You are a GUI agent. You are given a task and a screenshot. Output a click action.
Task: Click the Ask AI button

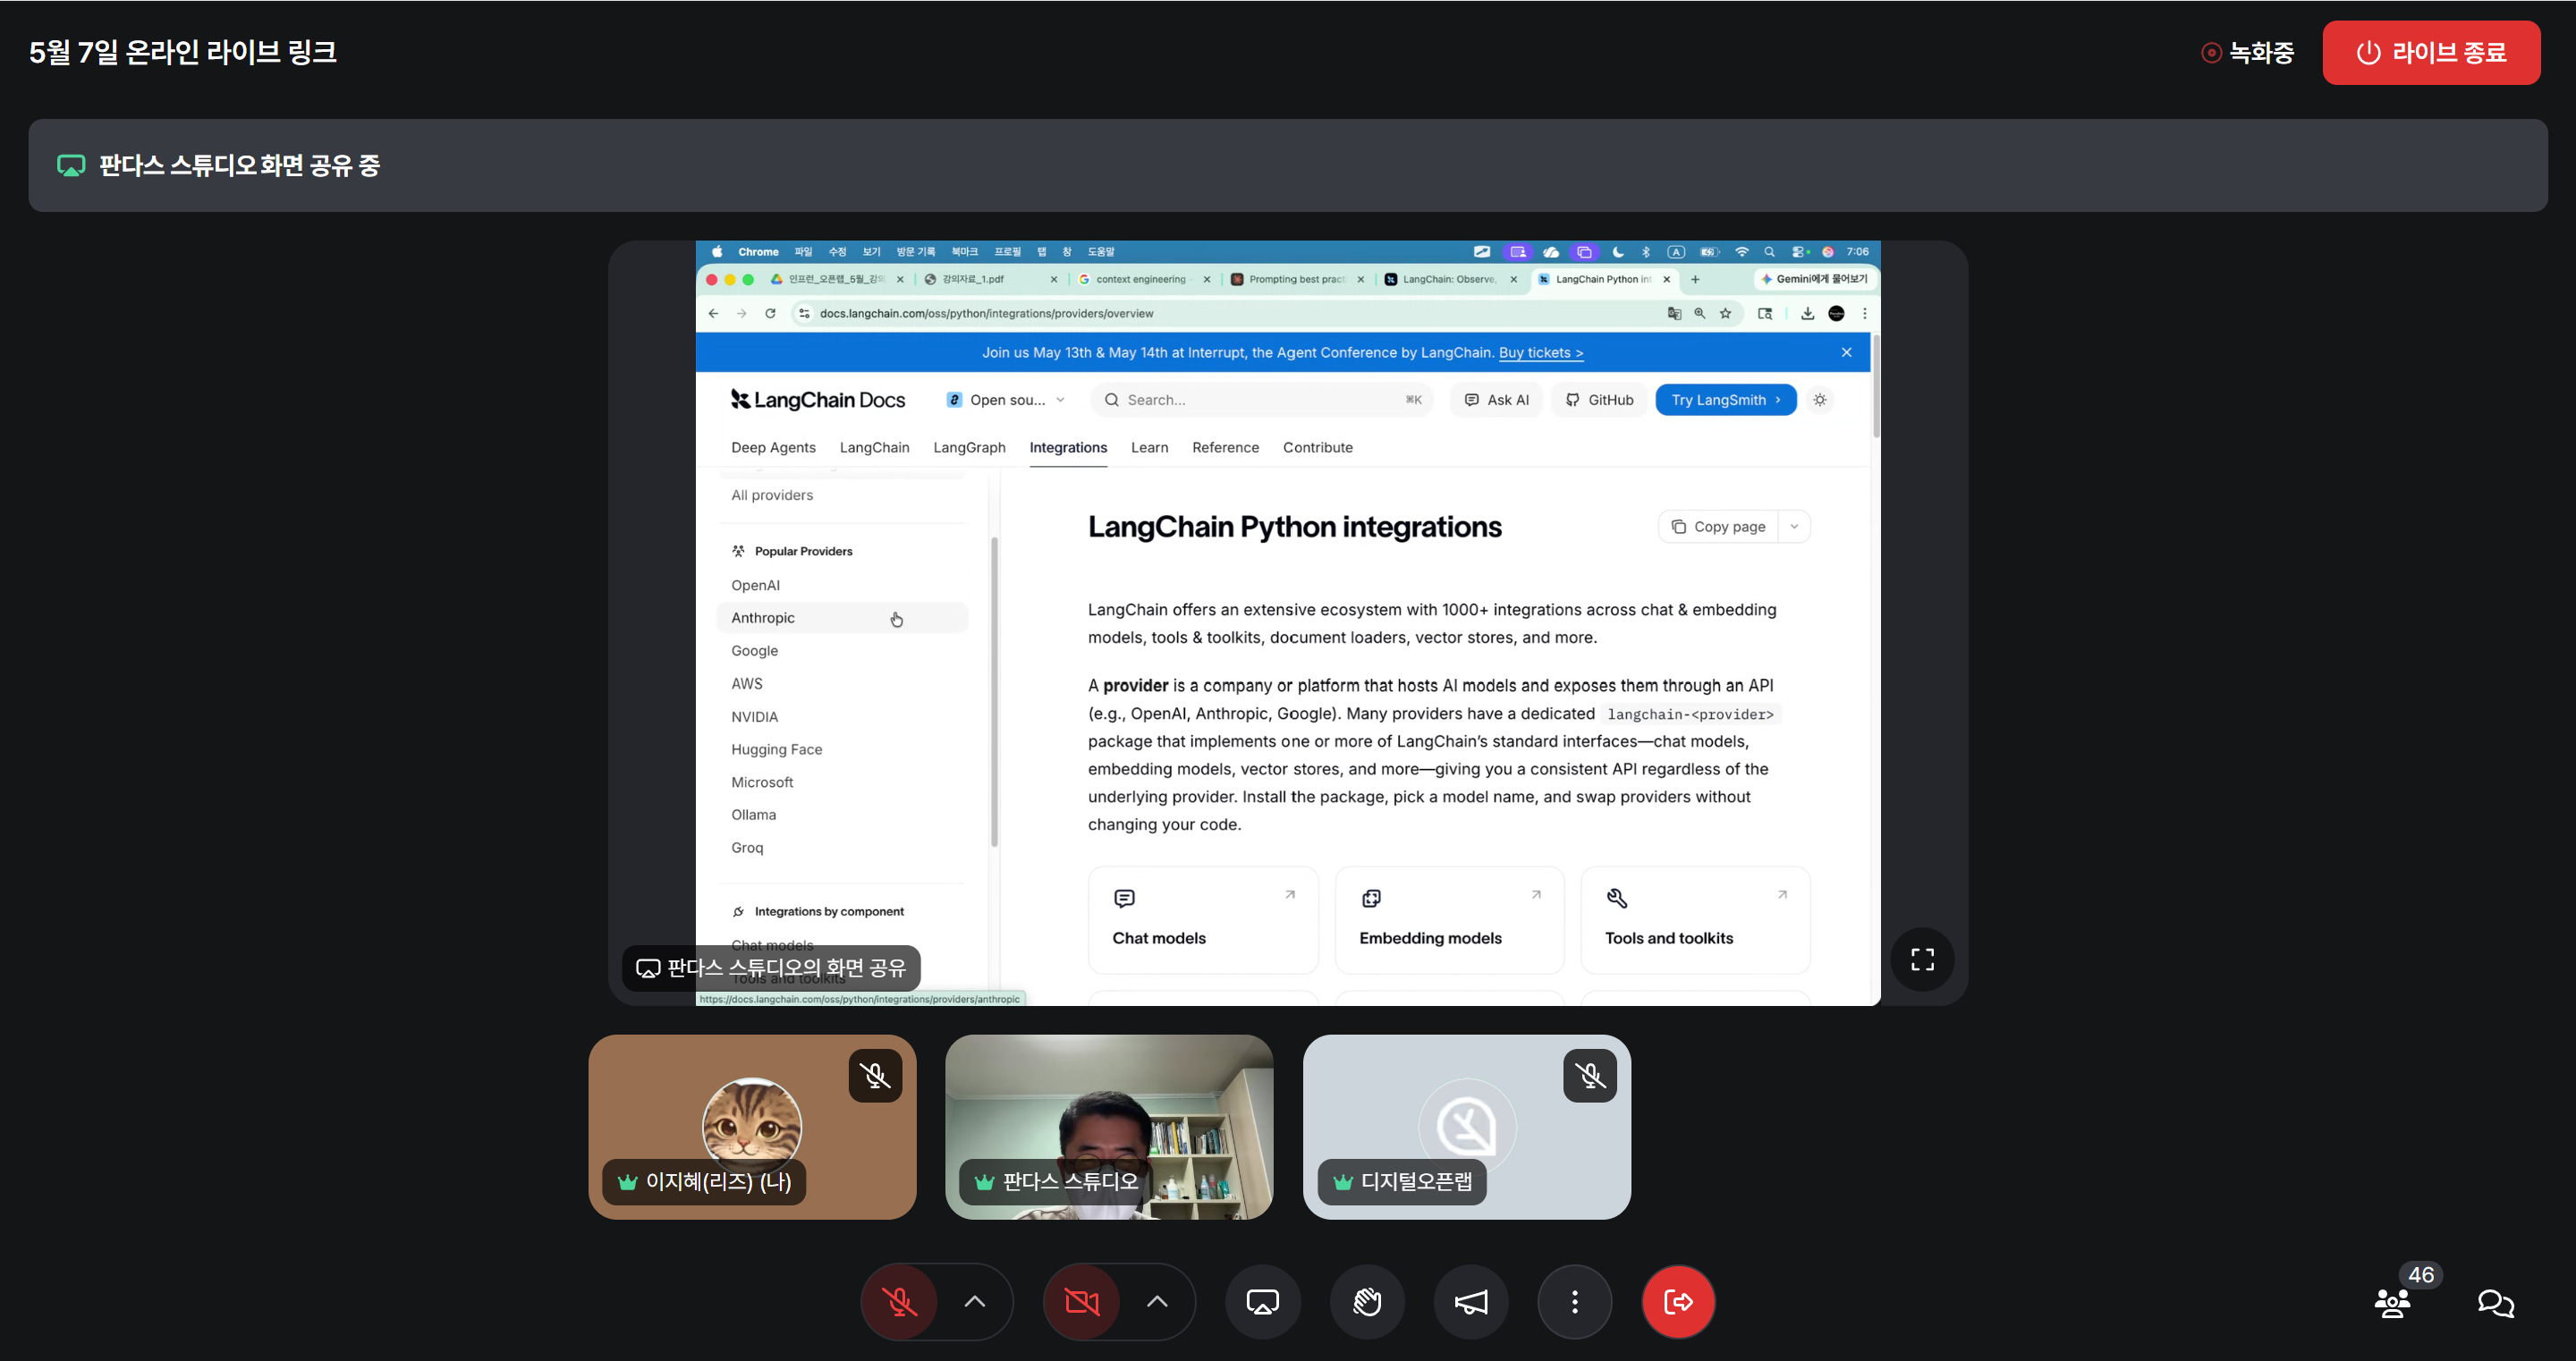[1496, 400]
